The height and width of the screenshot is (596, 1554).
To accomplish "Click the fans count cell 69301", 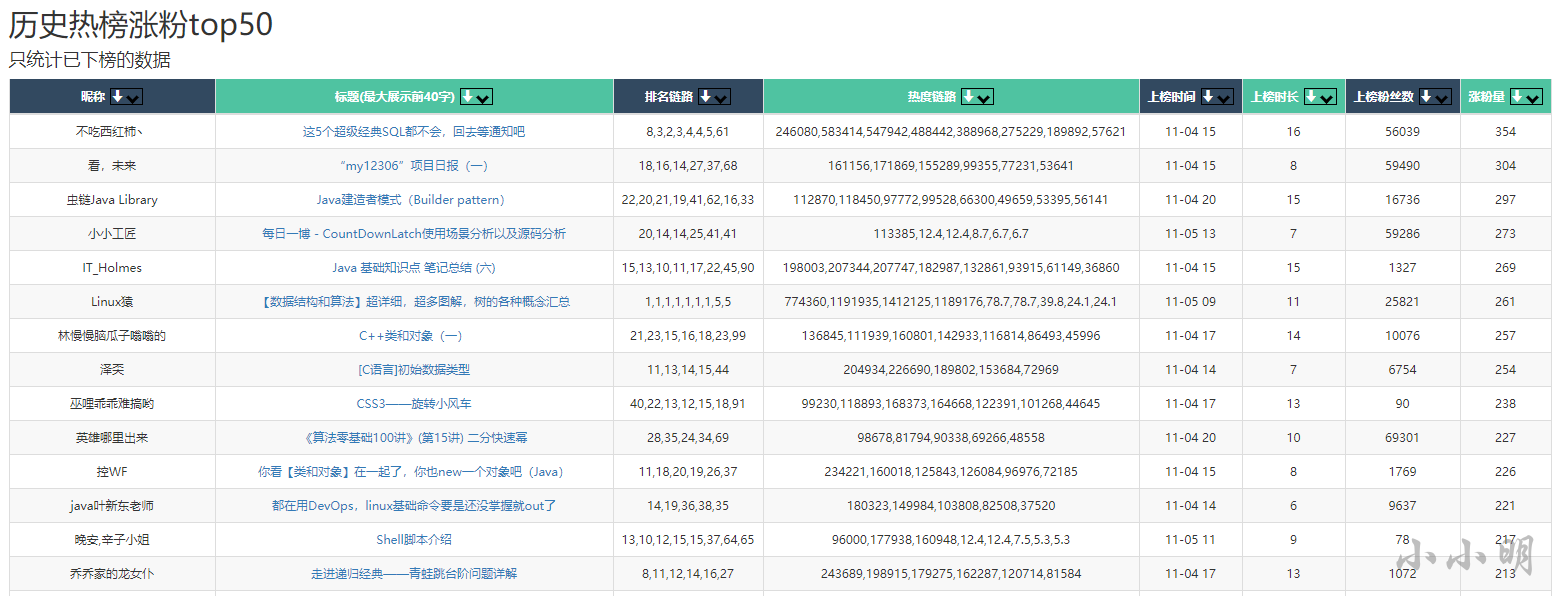I will (1403, 438).
